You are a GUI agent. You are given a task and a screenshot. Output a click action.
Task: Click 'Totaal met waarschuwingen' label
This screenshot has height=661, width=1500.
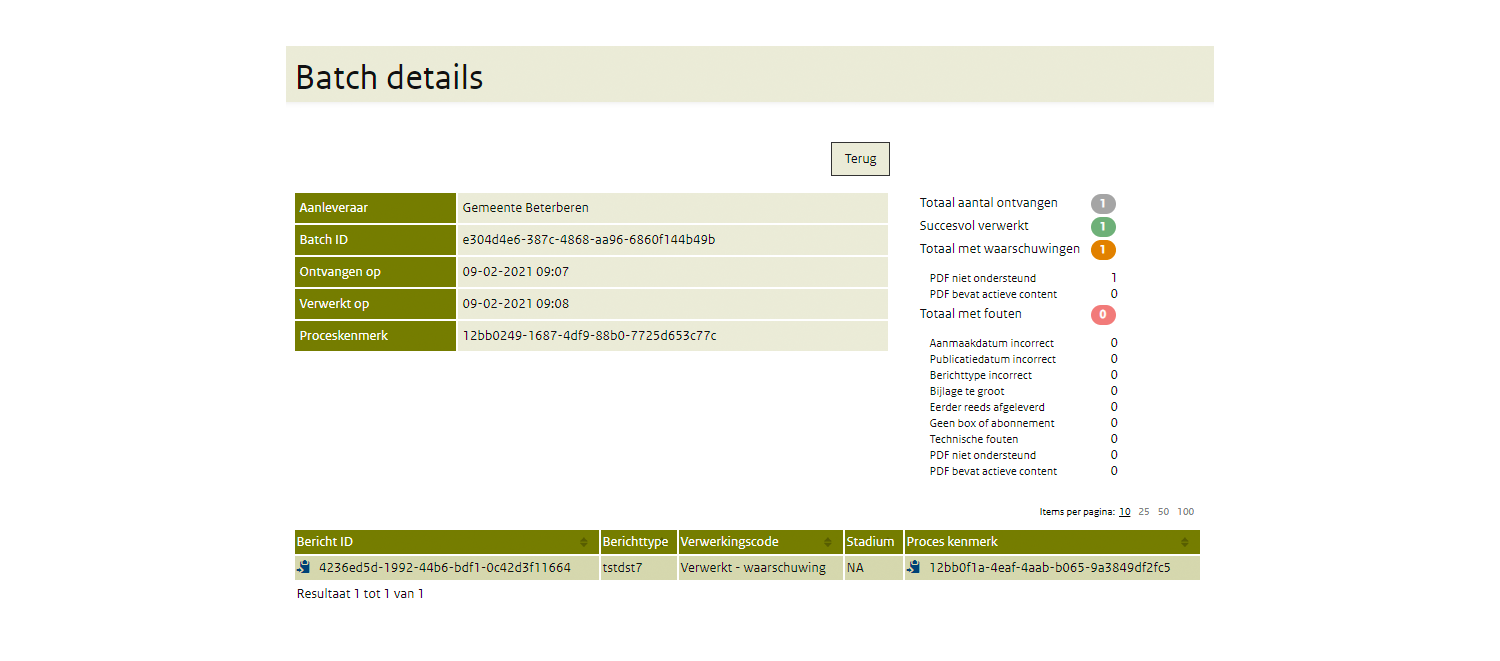coord(1000,249)
